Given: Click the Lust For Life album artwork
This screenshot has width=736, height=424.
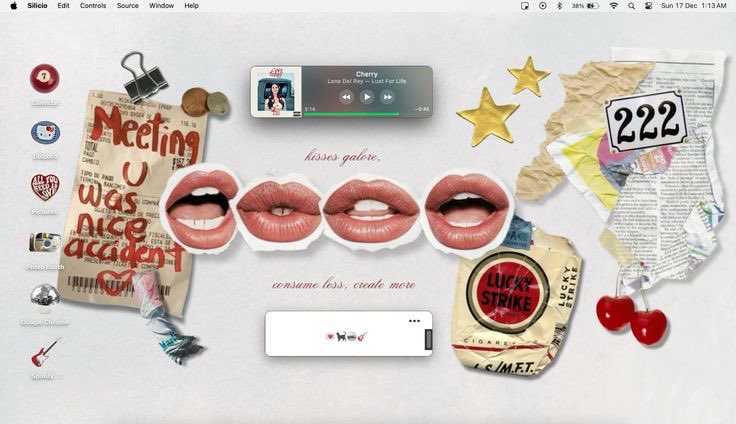Looking at the screenshot, I should (x=276, y=92).
